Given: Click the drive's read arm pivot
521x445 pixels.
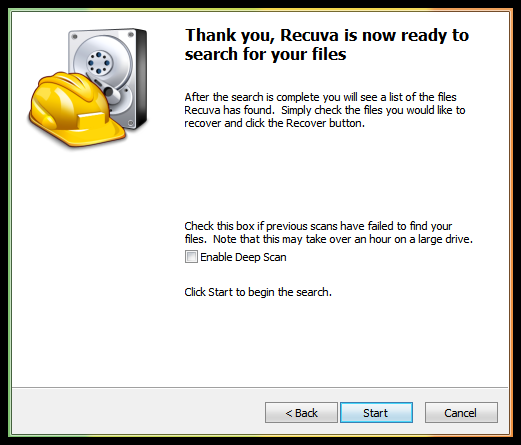Looking at the screenshot, I should click(x=109, y=92).
